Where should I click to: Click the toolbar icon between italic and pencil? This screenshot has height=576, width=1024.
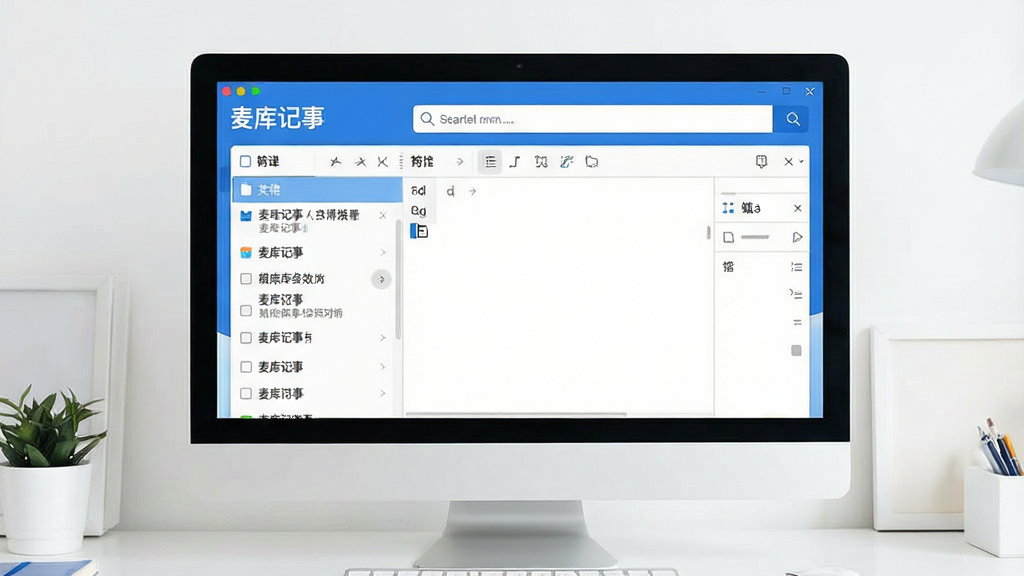point(541,162)
